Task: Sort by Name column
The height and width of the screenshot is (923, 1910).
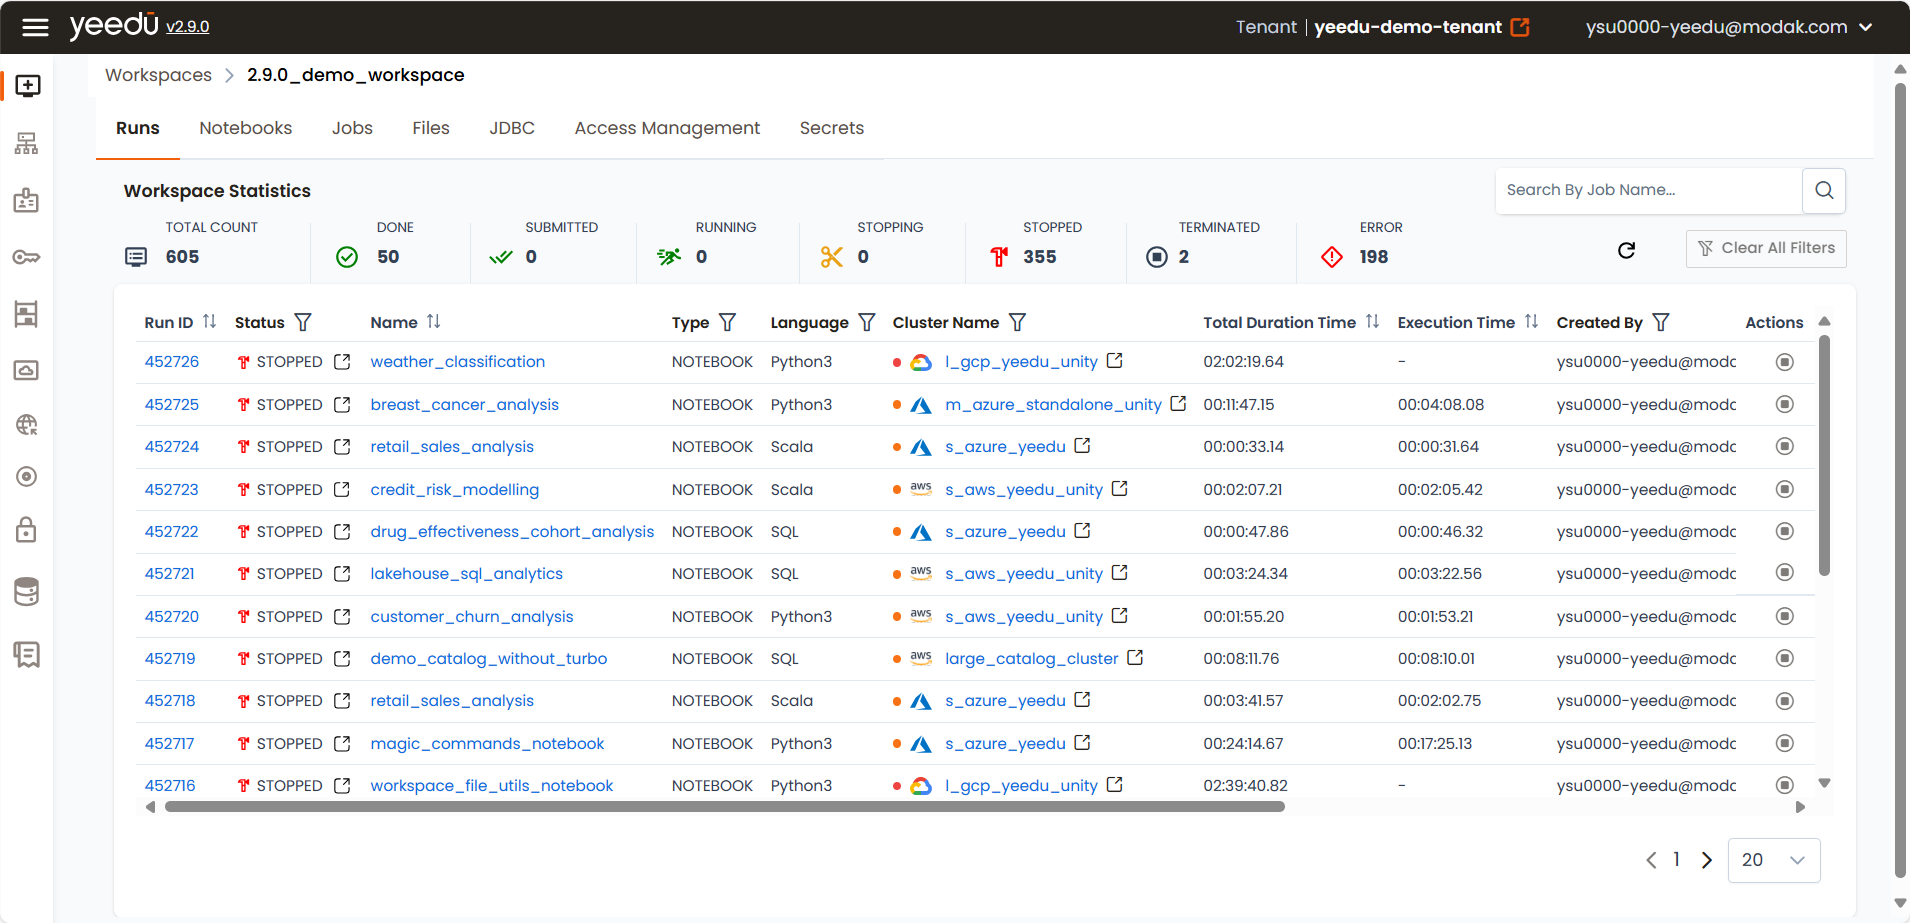Action: [433, 322]
